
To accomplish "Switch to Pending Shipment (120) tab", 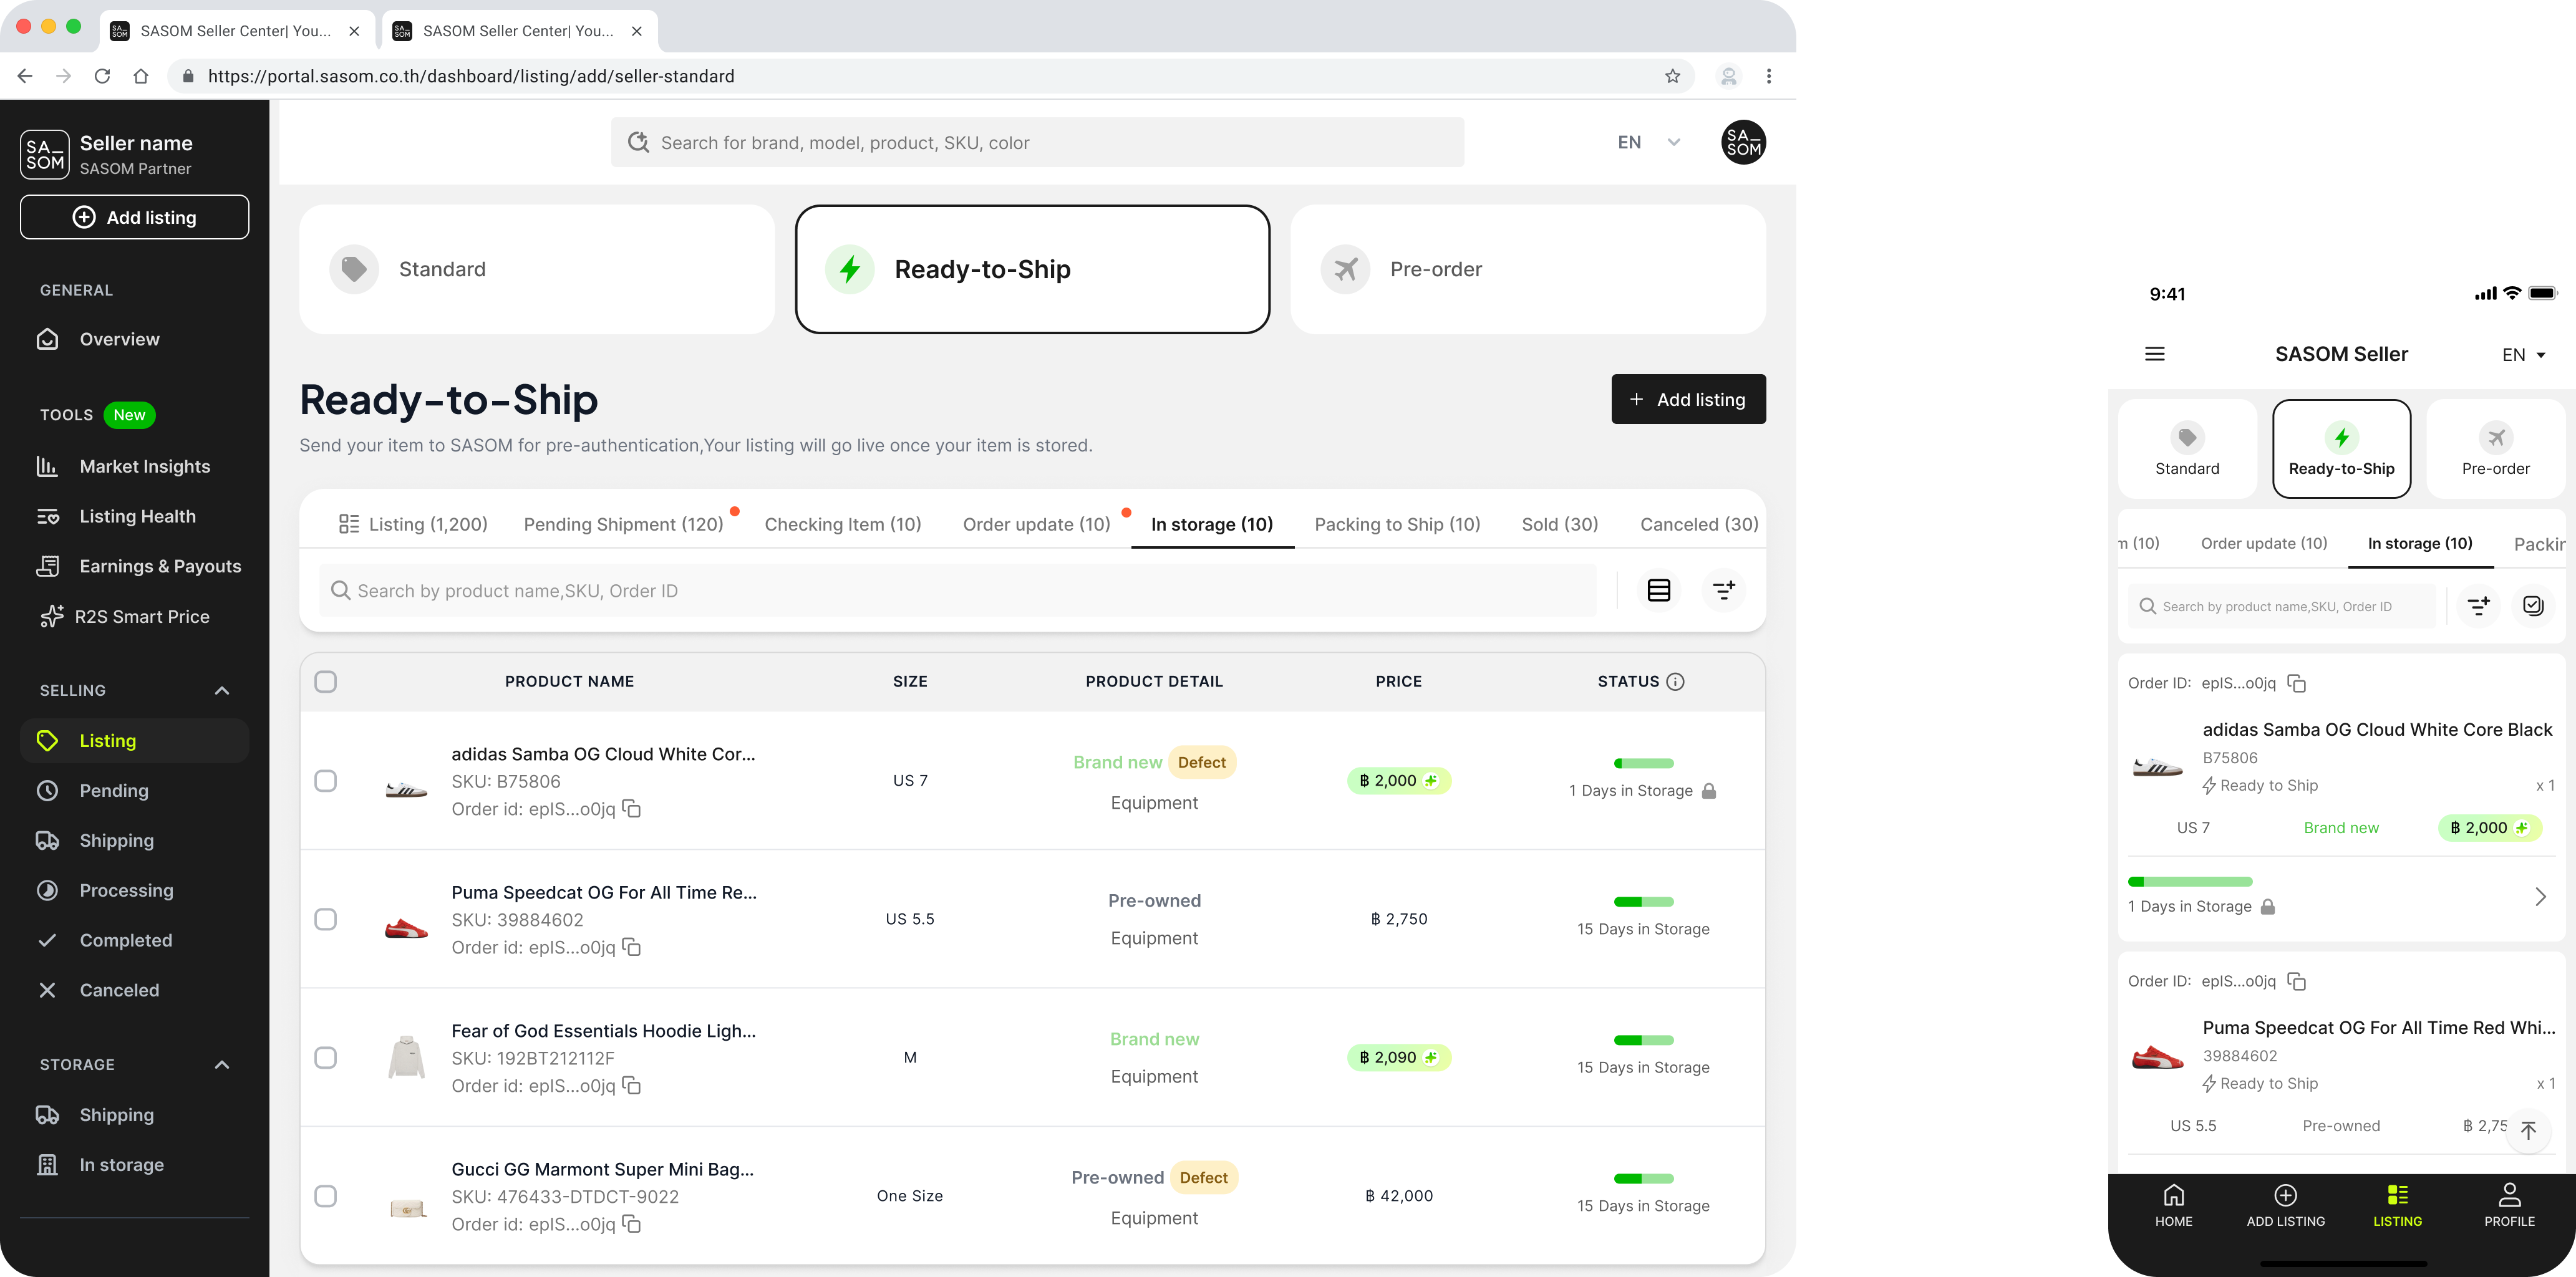I will [x=623, y=524].
